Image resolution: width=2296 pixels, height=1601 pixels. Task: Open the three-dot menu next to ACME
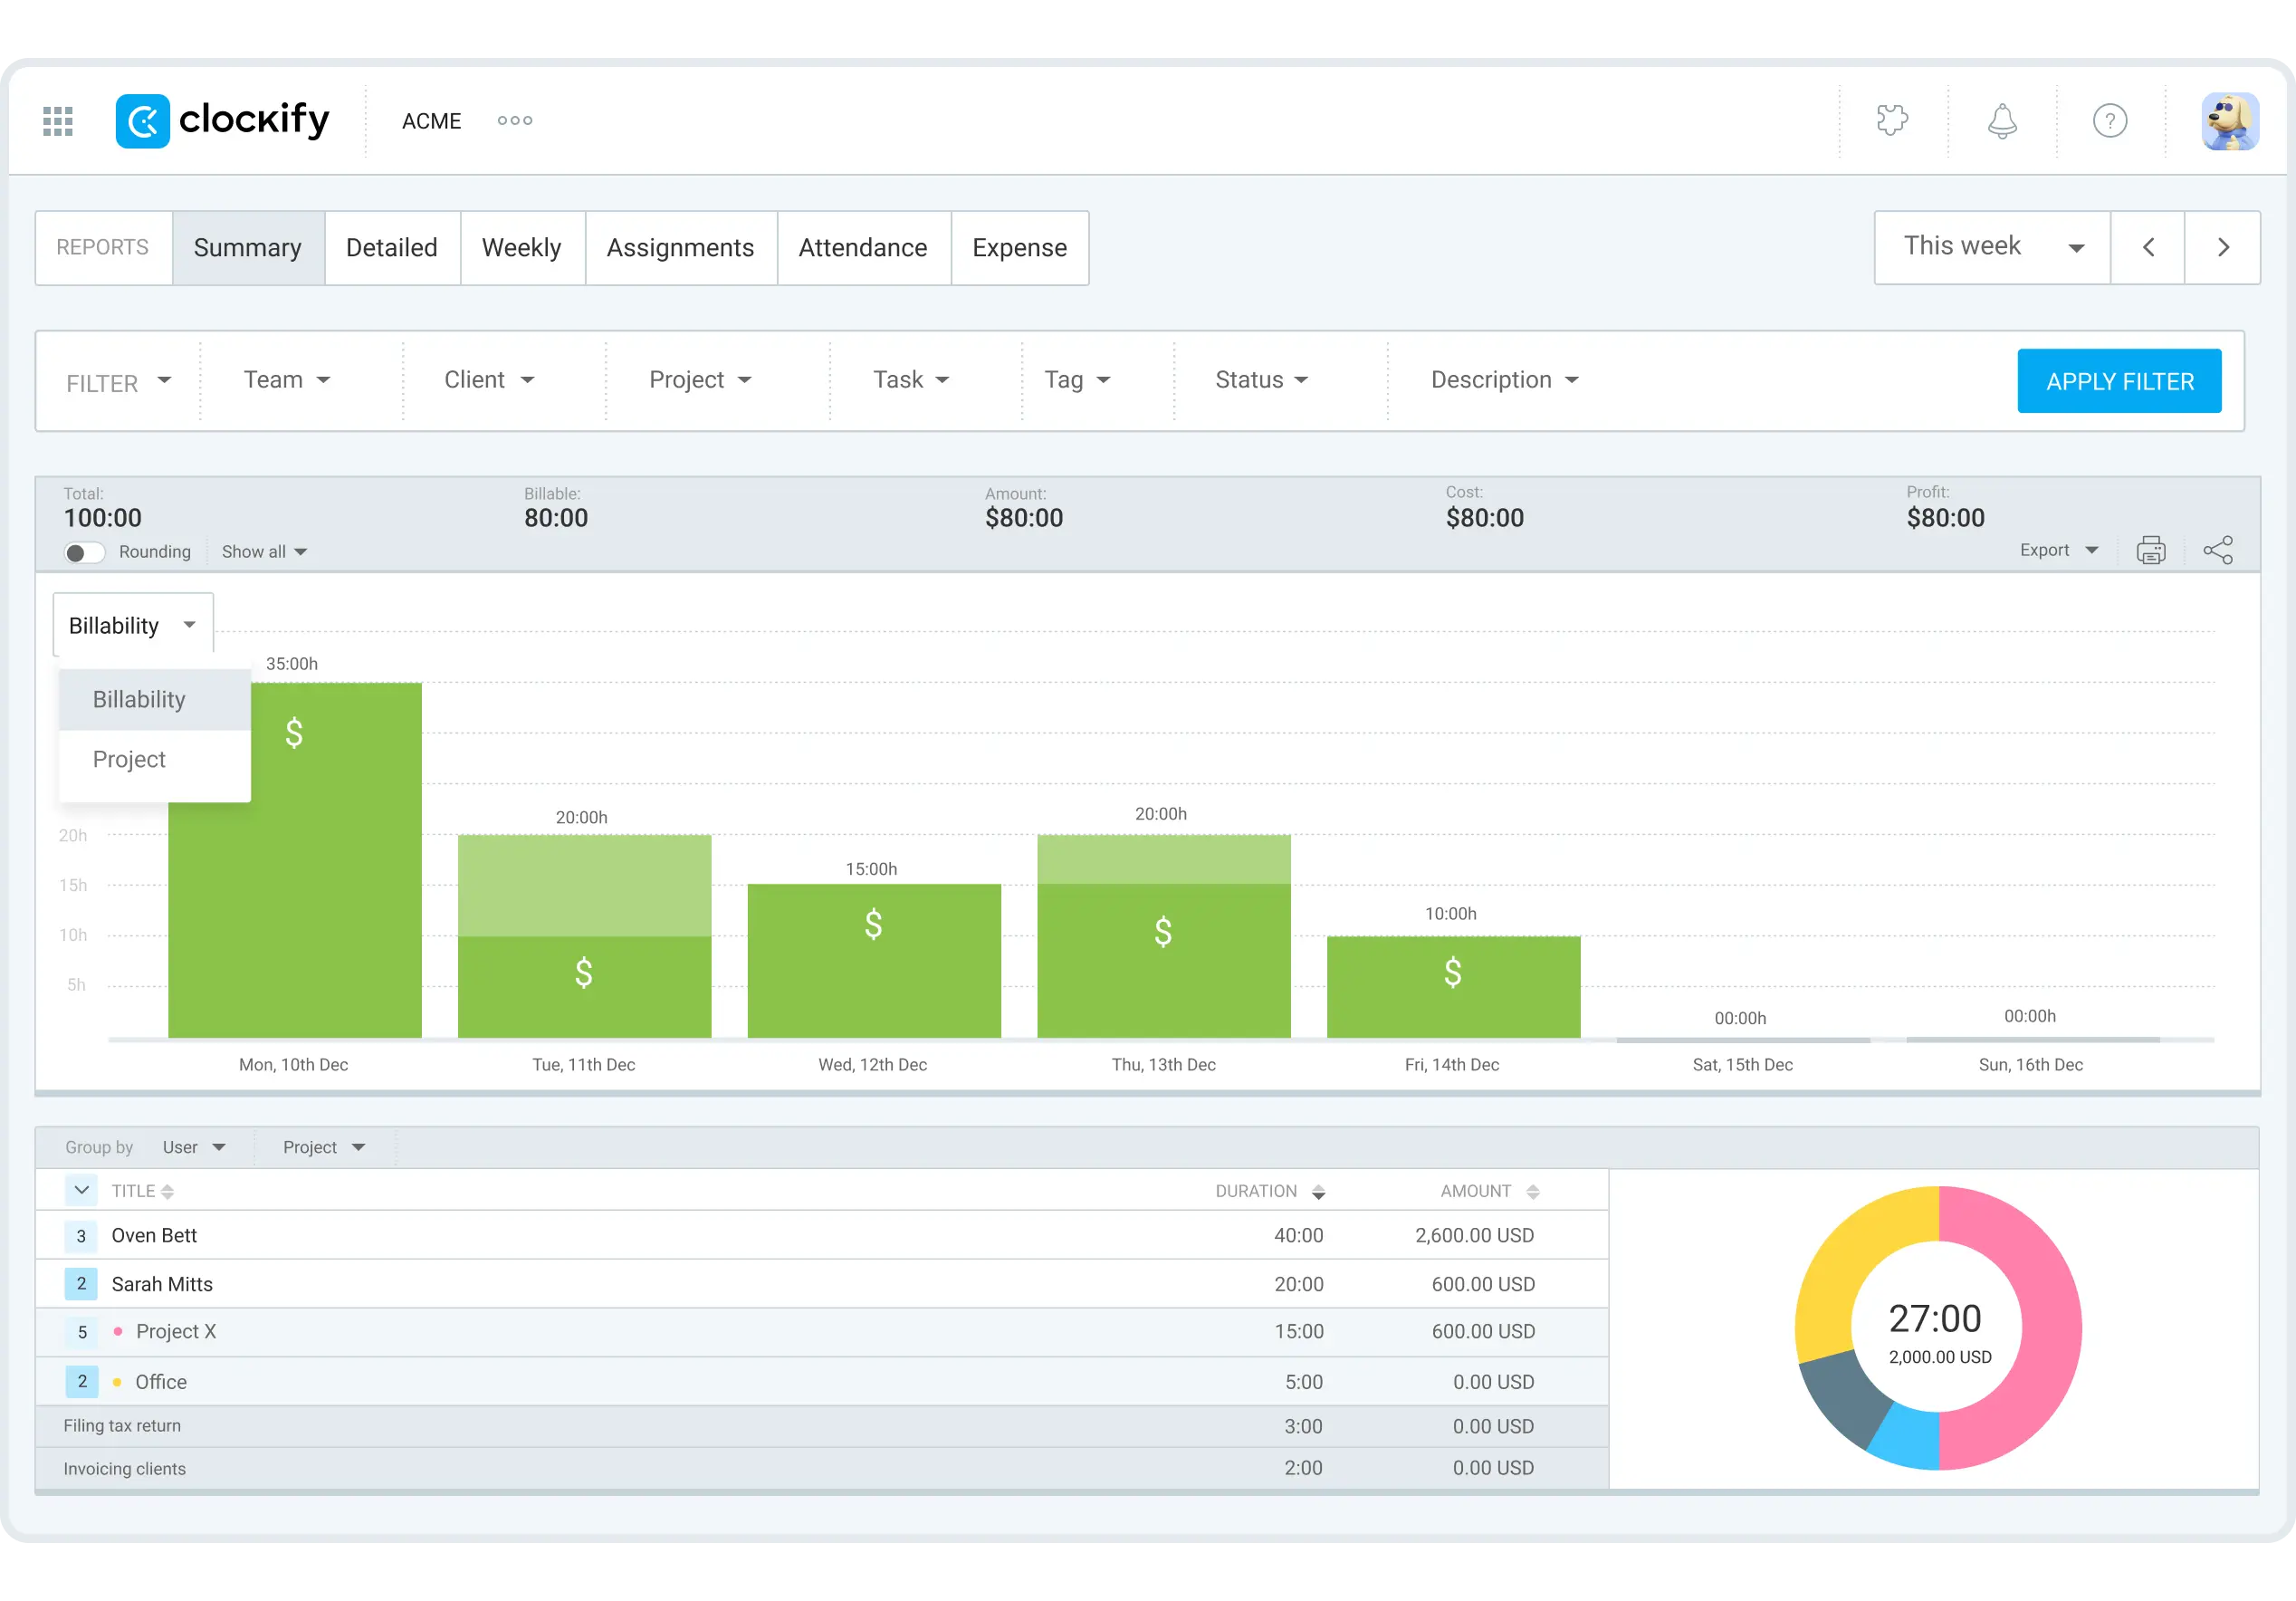[x=514, y=120]
